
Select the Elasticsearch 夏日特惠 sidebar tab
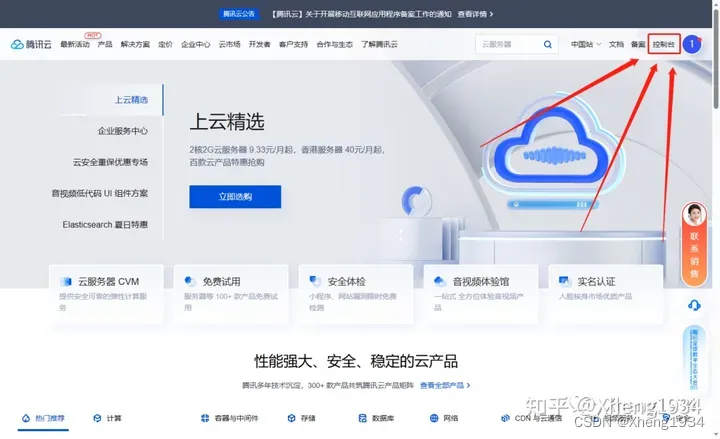tap(105, 225)
